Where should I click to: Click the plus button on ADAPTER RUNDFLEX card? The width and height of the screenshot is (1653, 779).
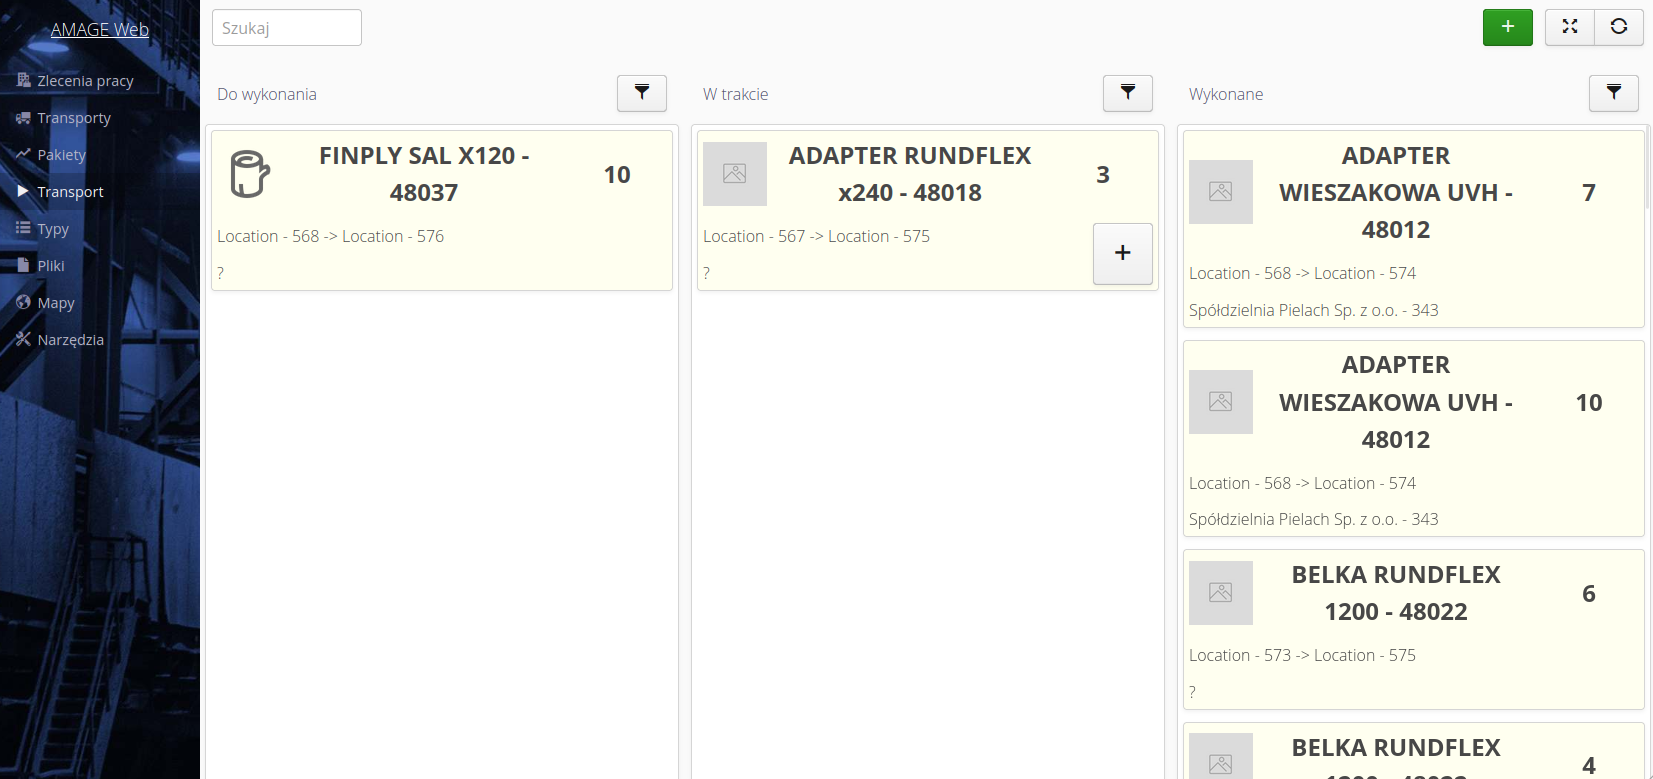pyautogui.click(x=1122, y=253)
